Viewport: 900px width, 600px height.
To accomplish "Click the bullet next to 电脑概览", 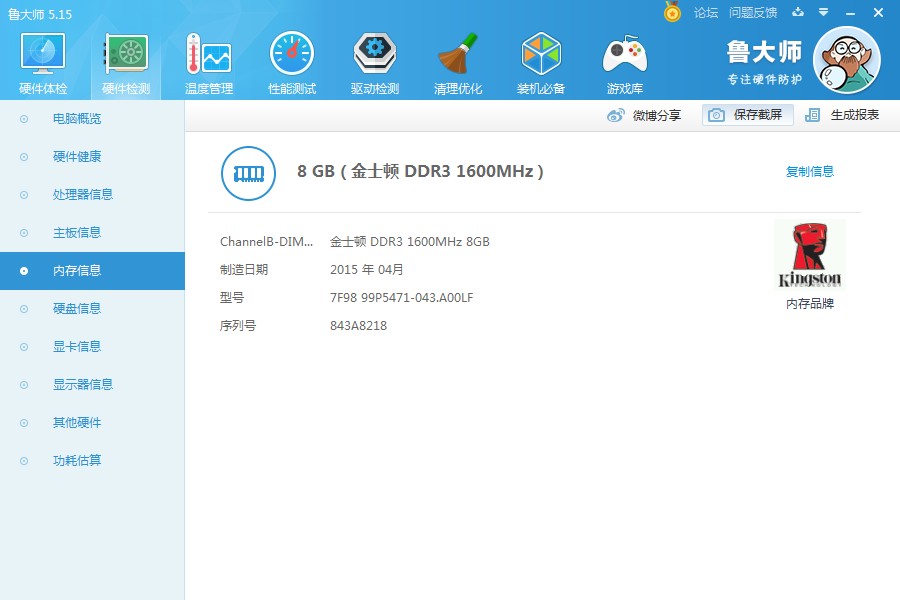I will [24, 119].
